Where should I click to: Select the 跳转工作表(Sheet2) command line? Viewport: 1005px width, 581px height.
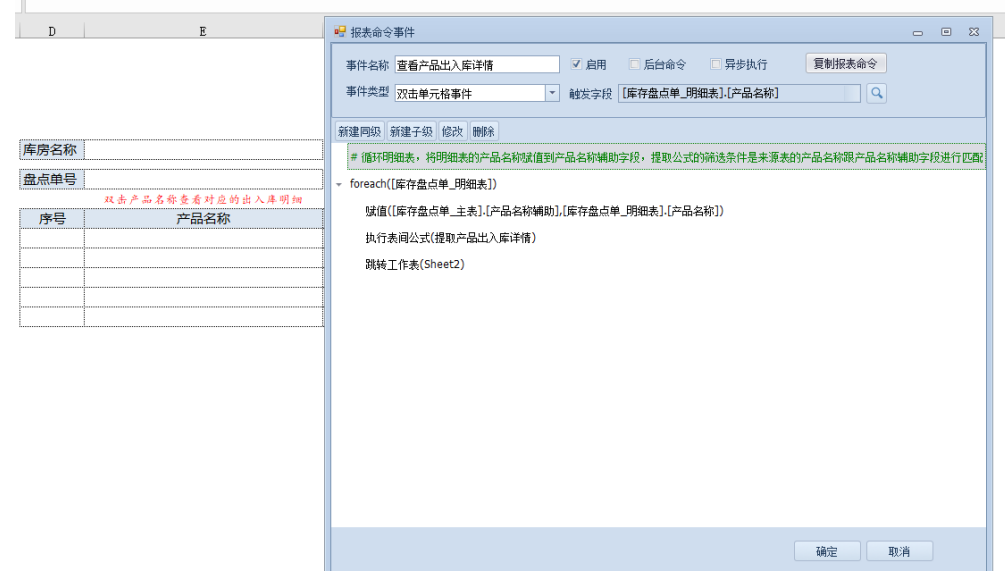coord(415,265)
